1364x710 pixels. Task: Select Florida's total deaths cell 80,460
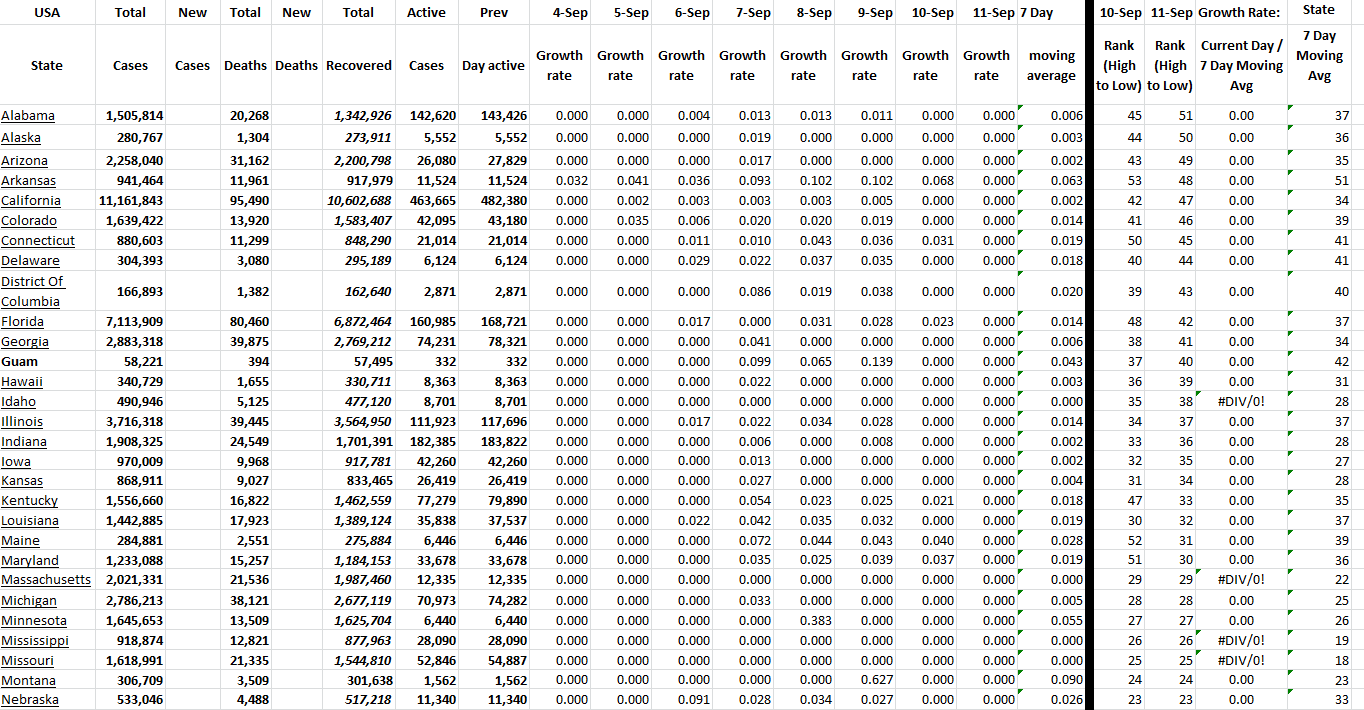click(245, 322)
